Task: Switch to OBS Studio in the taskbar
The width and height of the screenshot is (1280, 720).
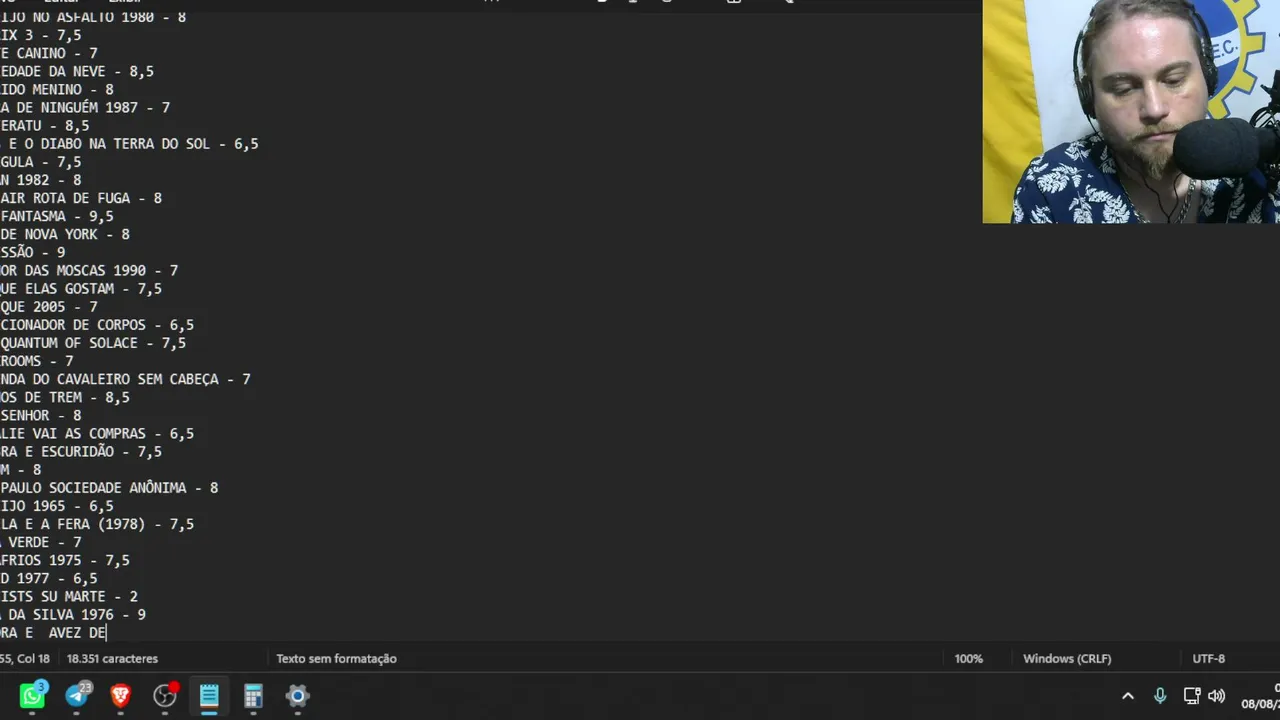Action: tap(165, 695)
